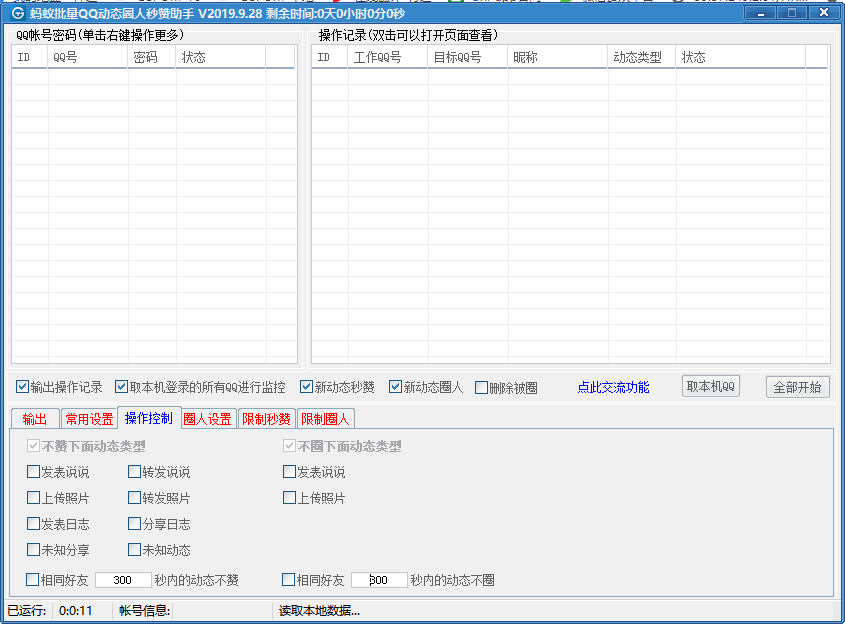This screenshot has height=624, width=845.
Task: Click the 全部开始 button
Action: pos(797,387)
